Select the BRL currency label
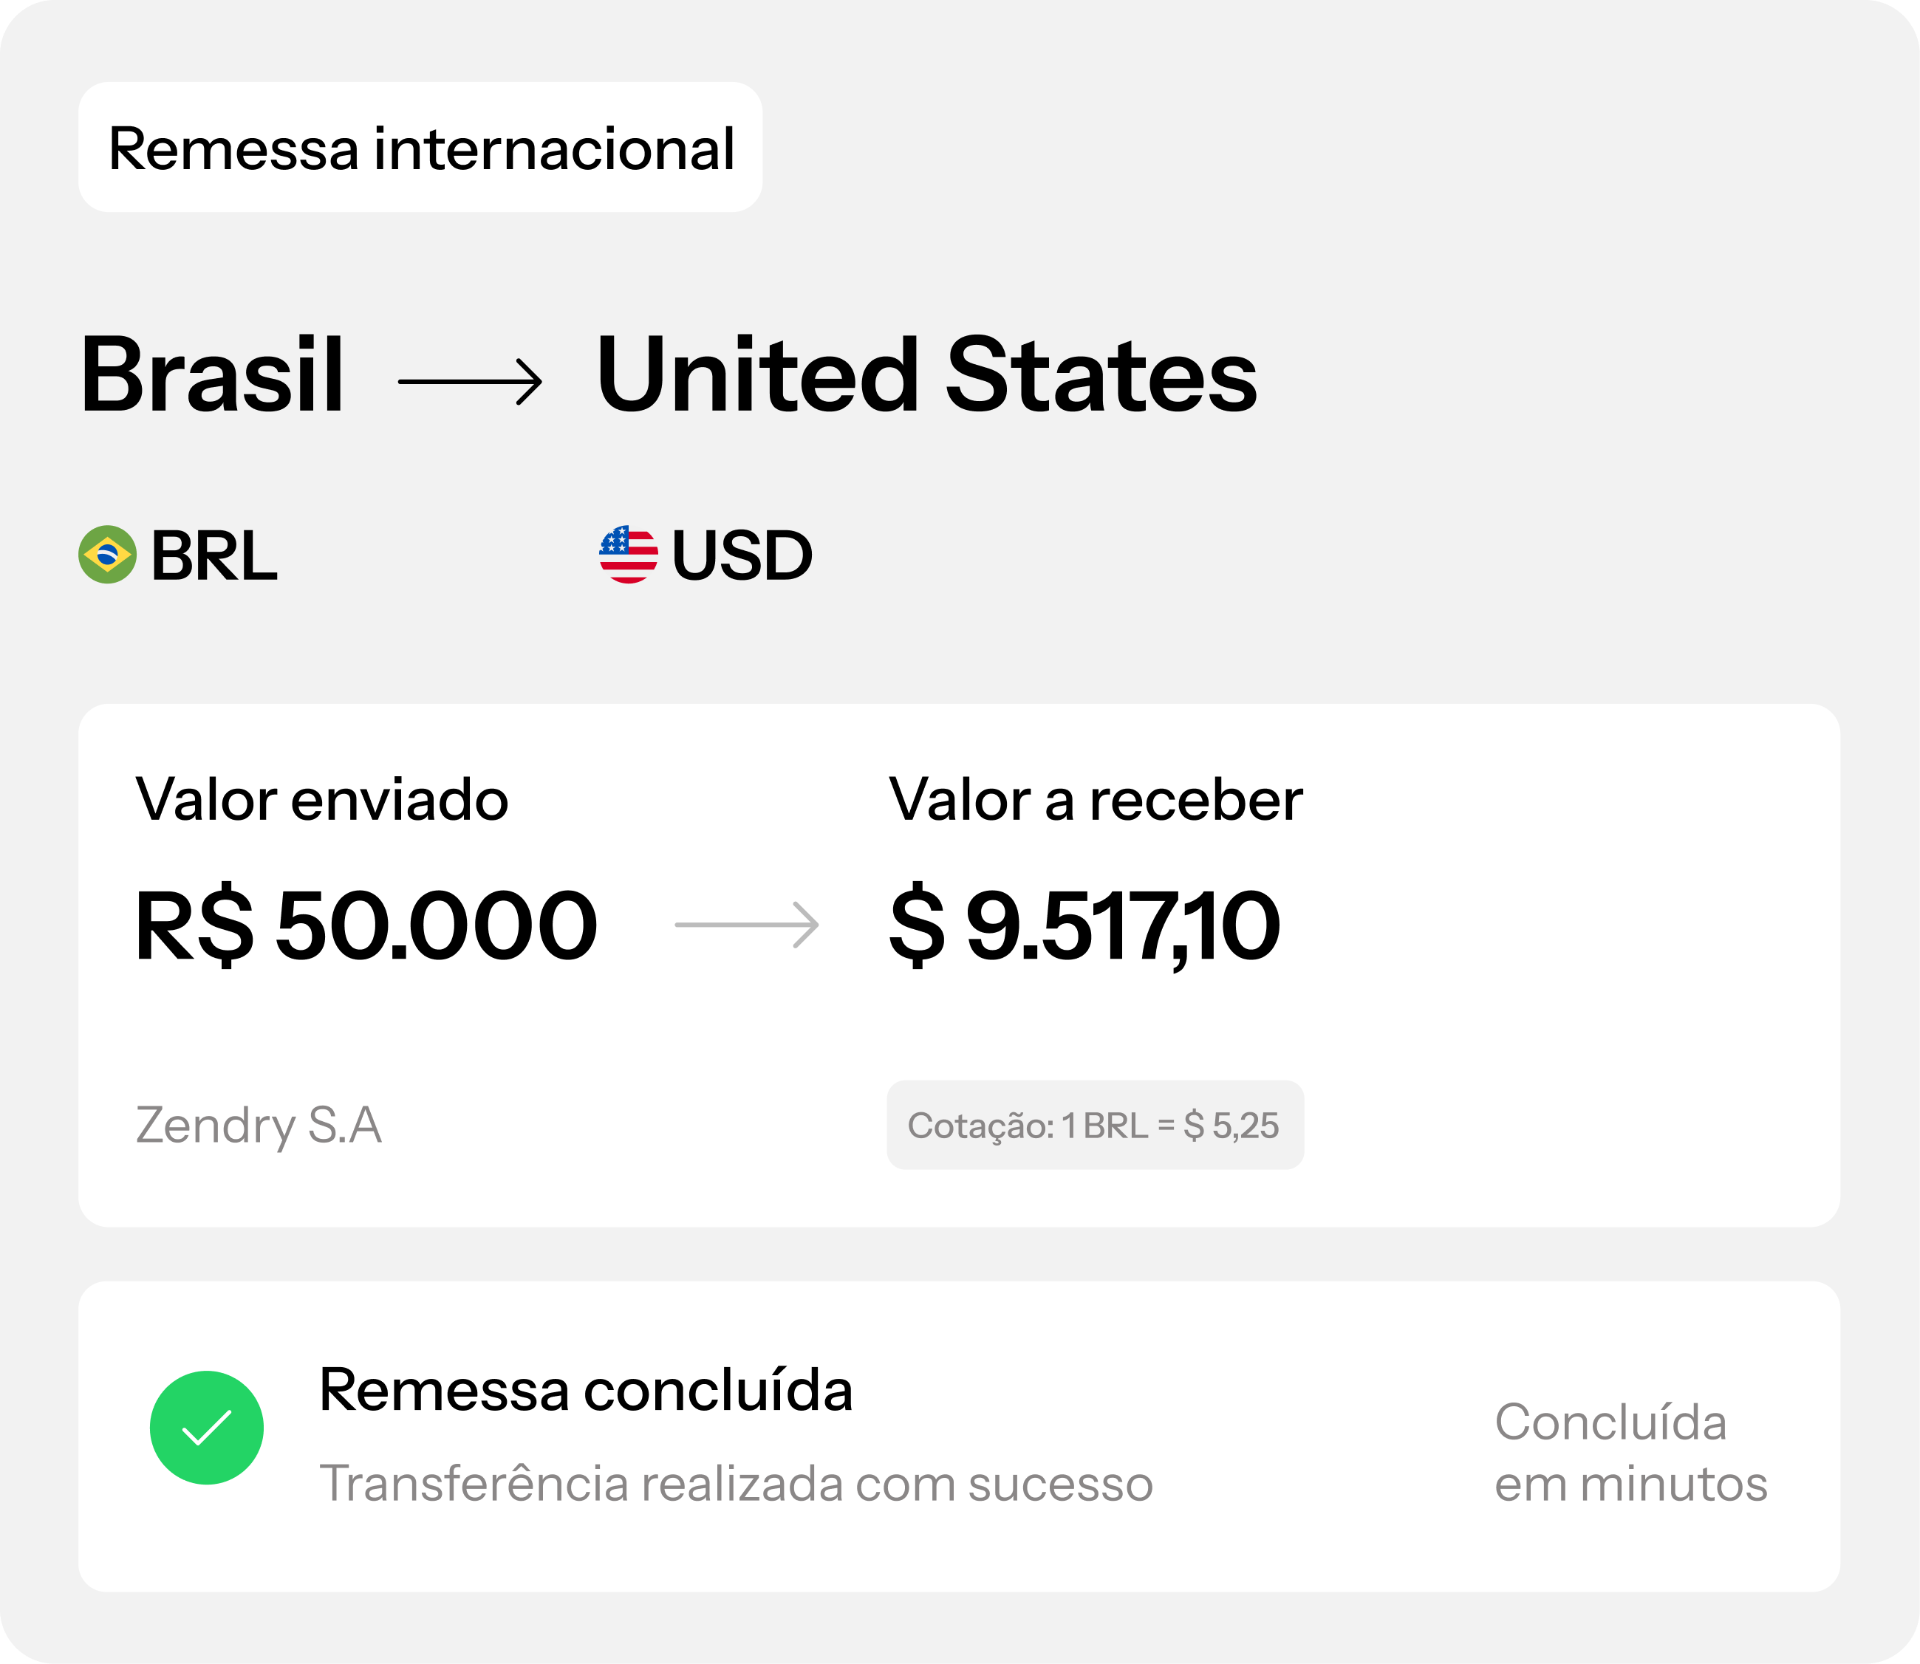This screenshot has width=1920, height=1664. click(x=214, y=556)
